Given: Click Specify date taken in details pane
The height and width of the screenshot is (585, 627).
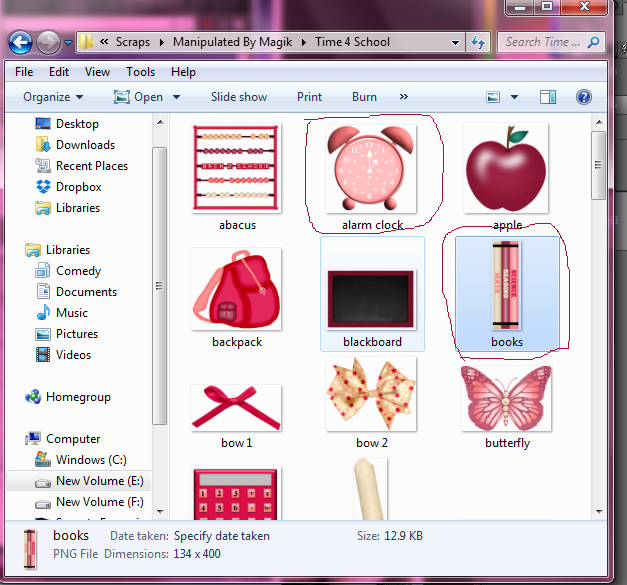Looking at the screenshot, I should (222, 536).
